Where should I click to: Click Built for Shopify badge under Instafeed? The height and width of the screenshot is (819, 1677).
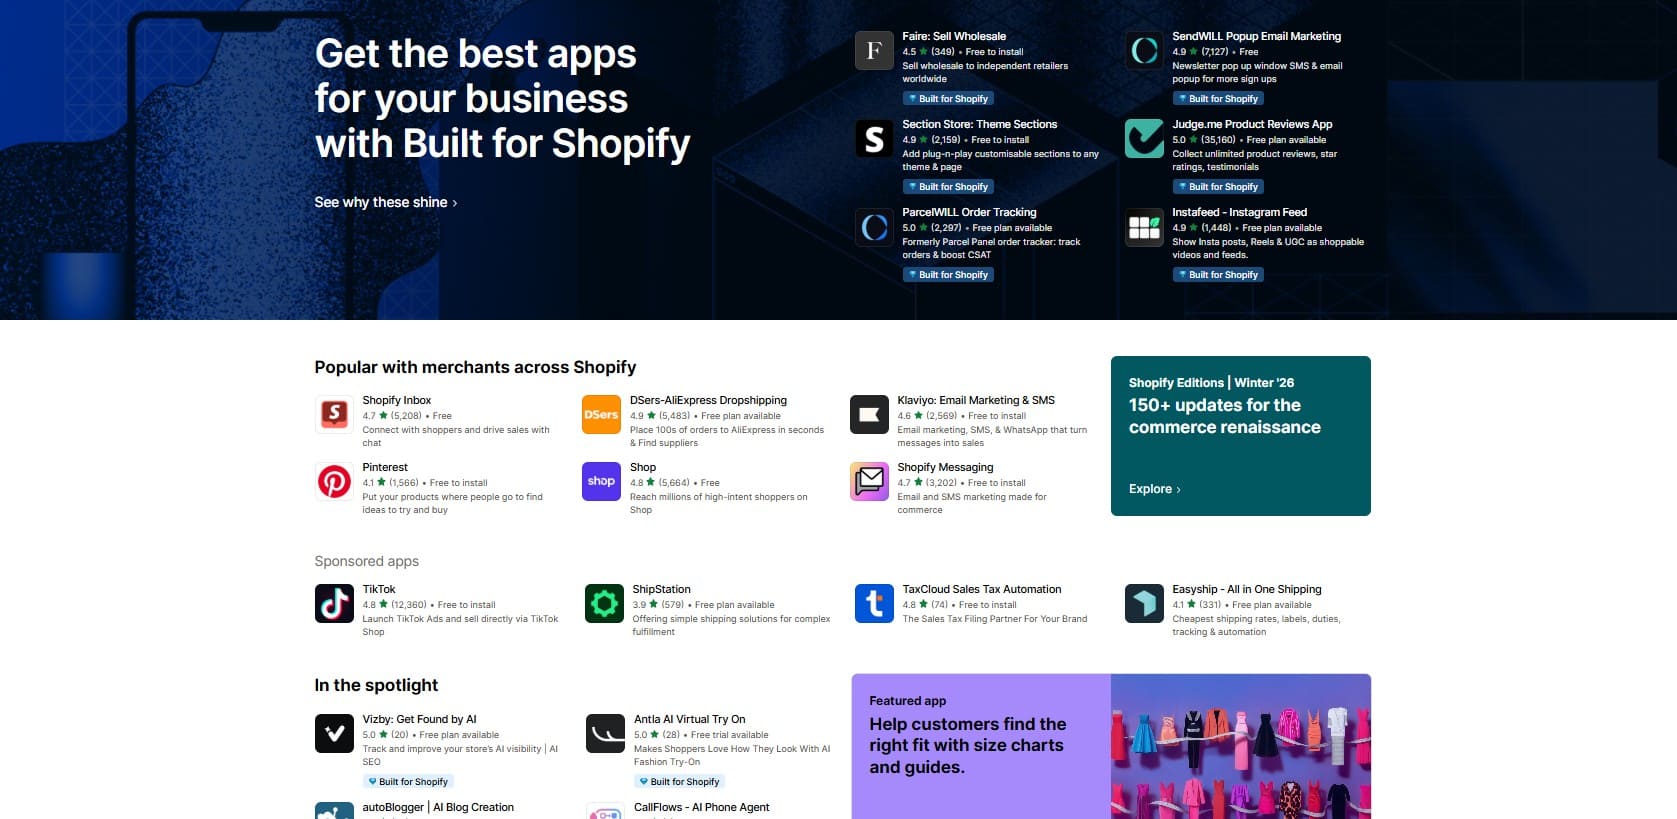(x=1218, y=274)
